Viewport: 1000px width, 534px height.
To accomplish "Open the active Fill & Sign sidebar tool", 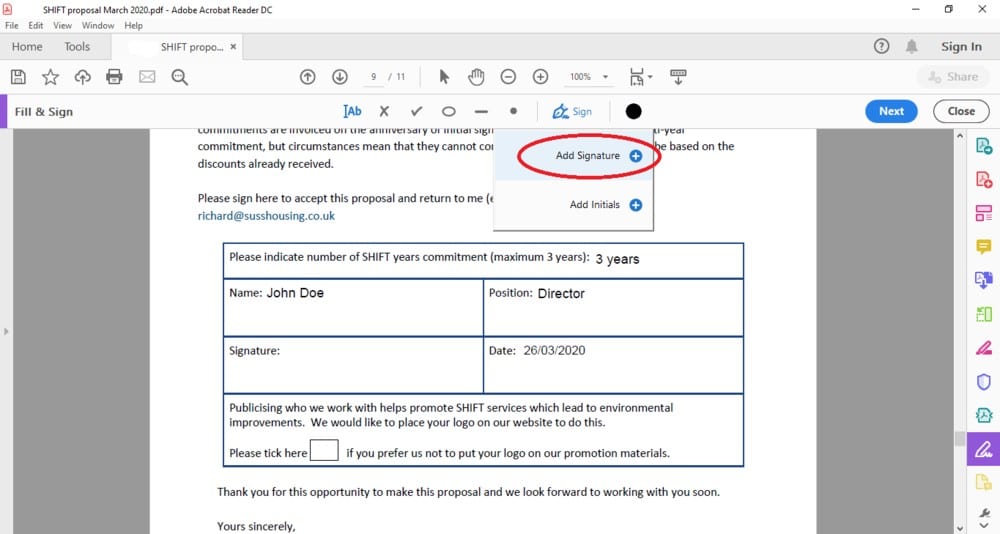I will [x=983, y=449].
